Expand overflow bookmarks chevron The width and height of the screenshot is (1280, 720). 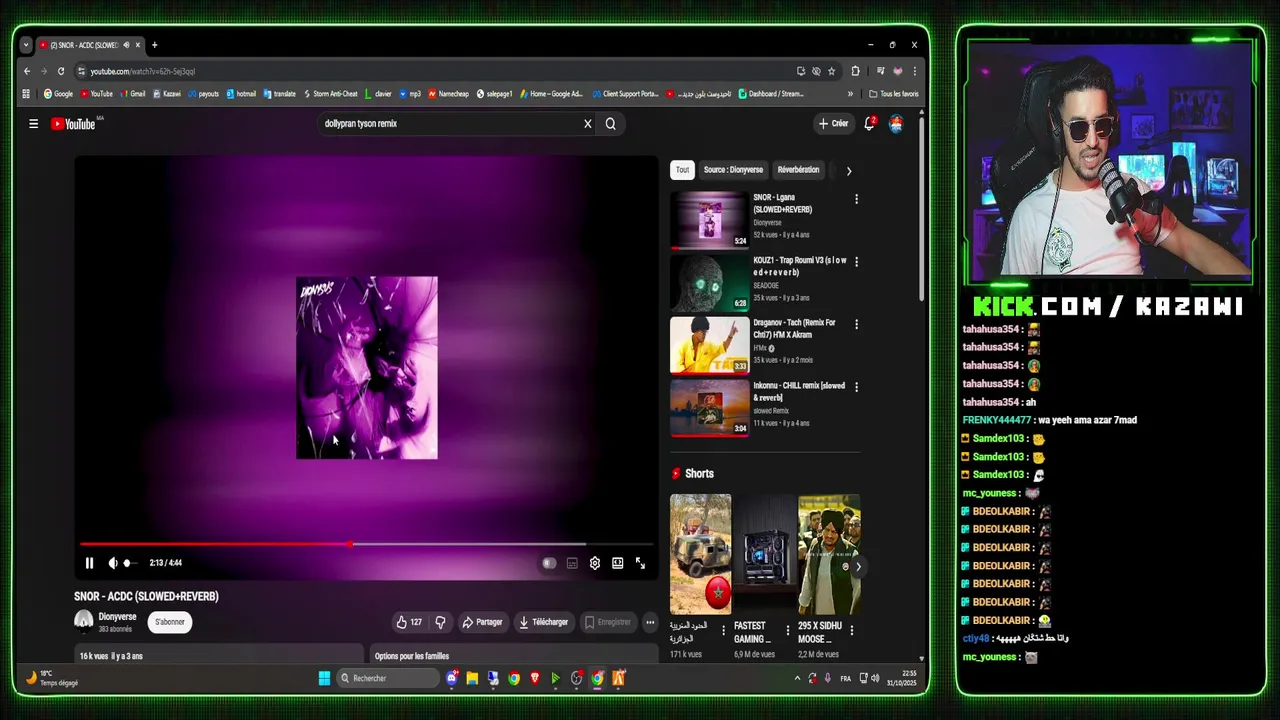click(x=850, y=94)
